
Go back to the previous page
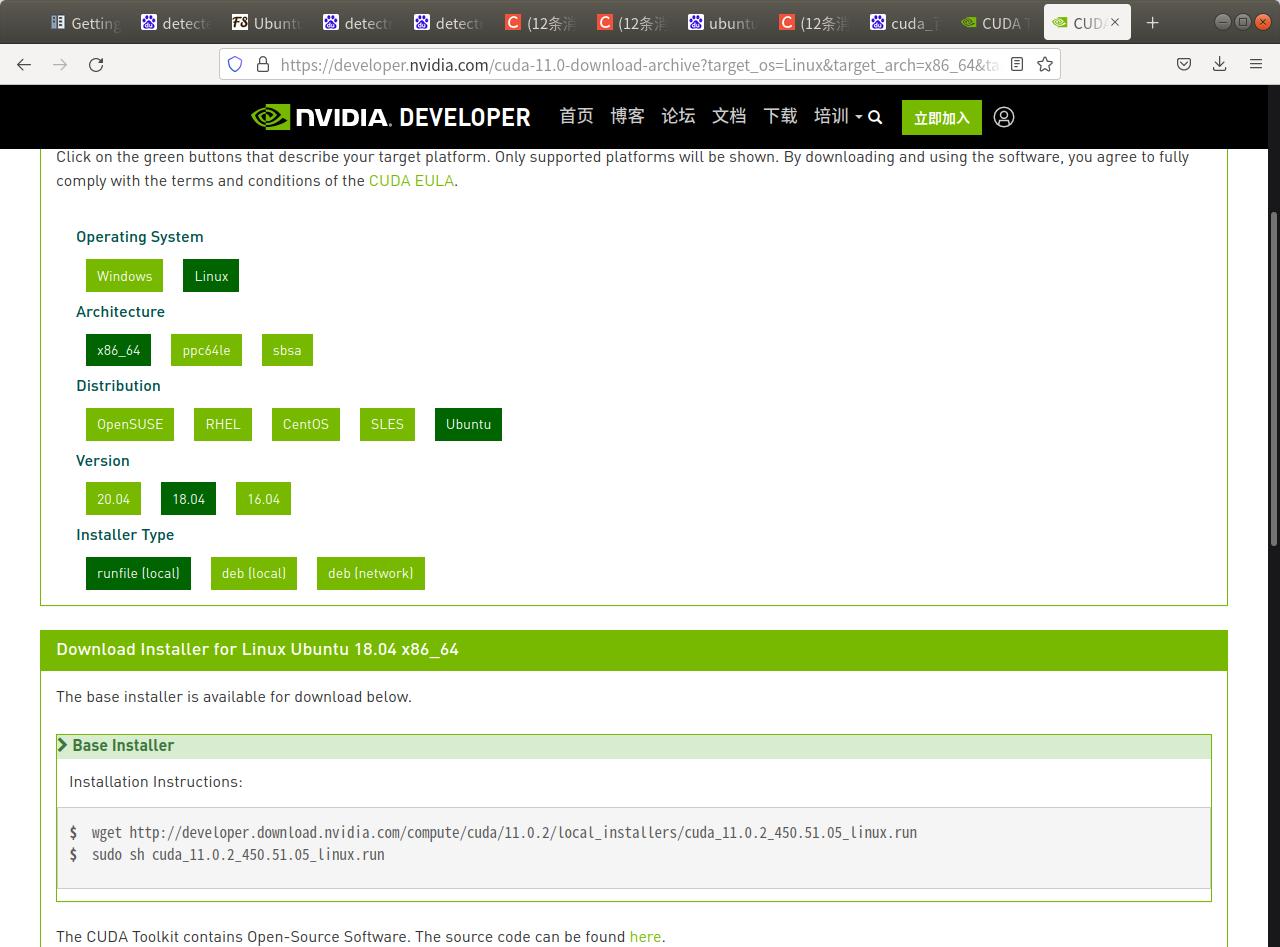pos(24,64)
